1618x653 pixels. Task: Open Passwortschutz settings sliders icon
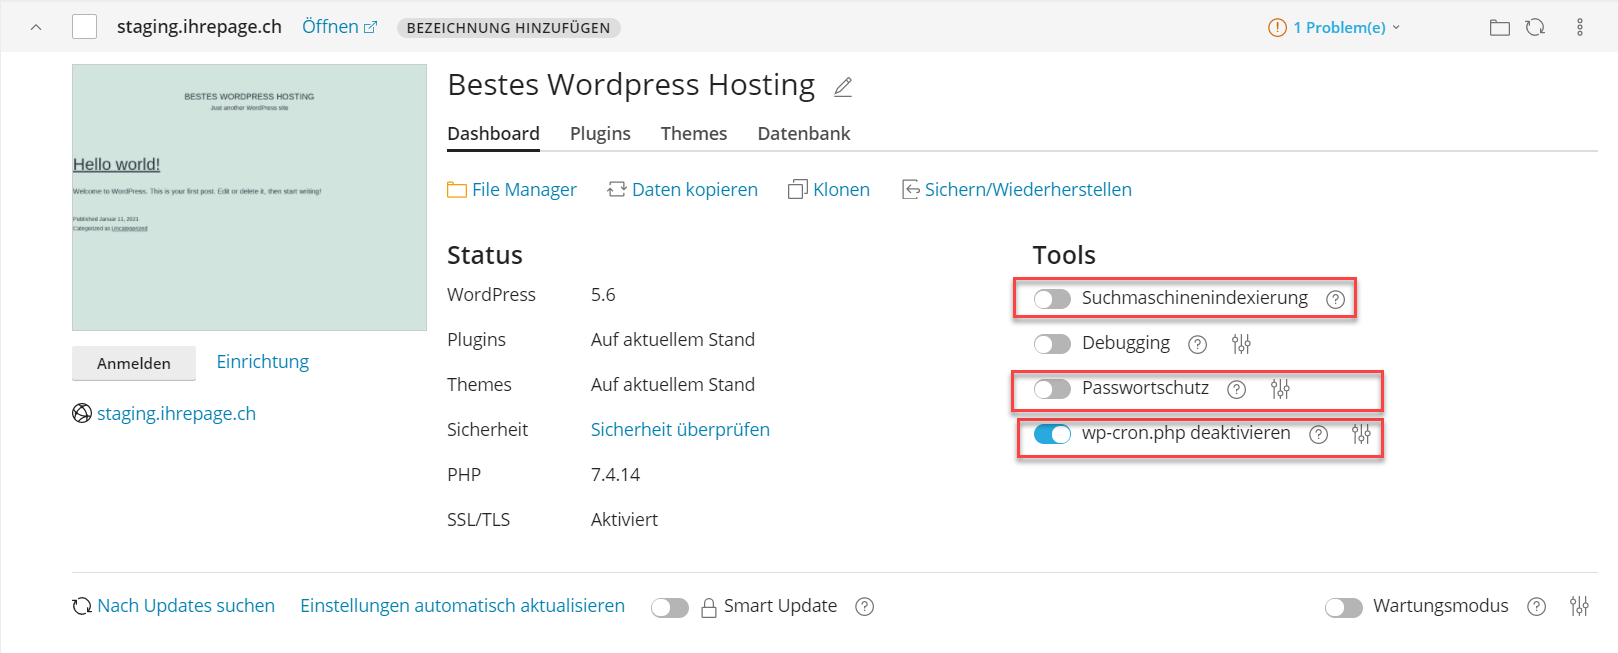pyautogui.click(x=1280, y=389)
